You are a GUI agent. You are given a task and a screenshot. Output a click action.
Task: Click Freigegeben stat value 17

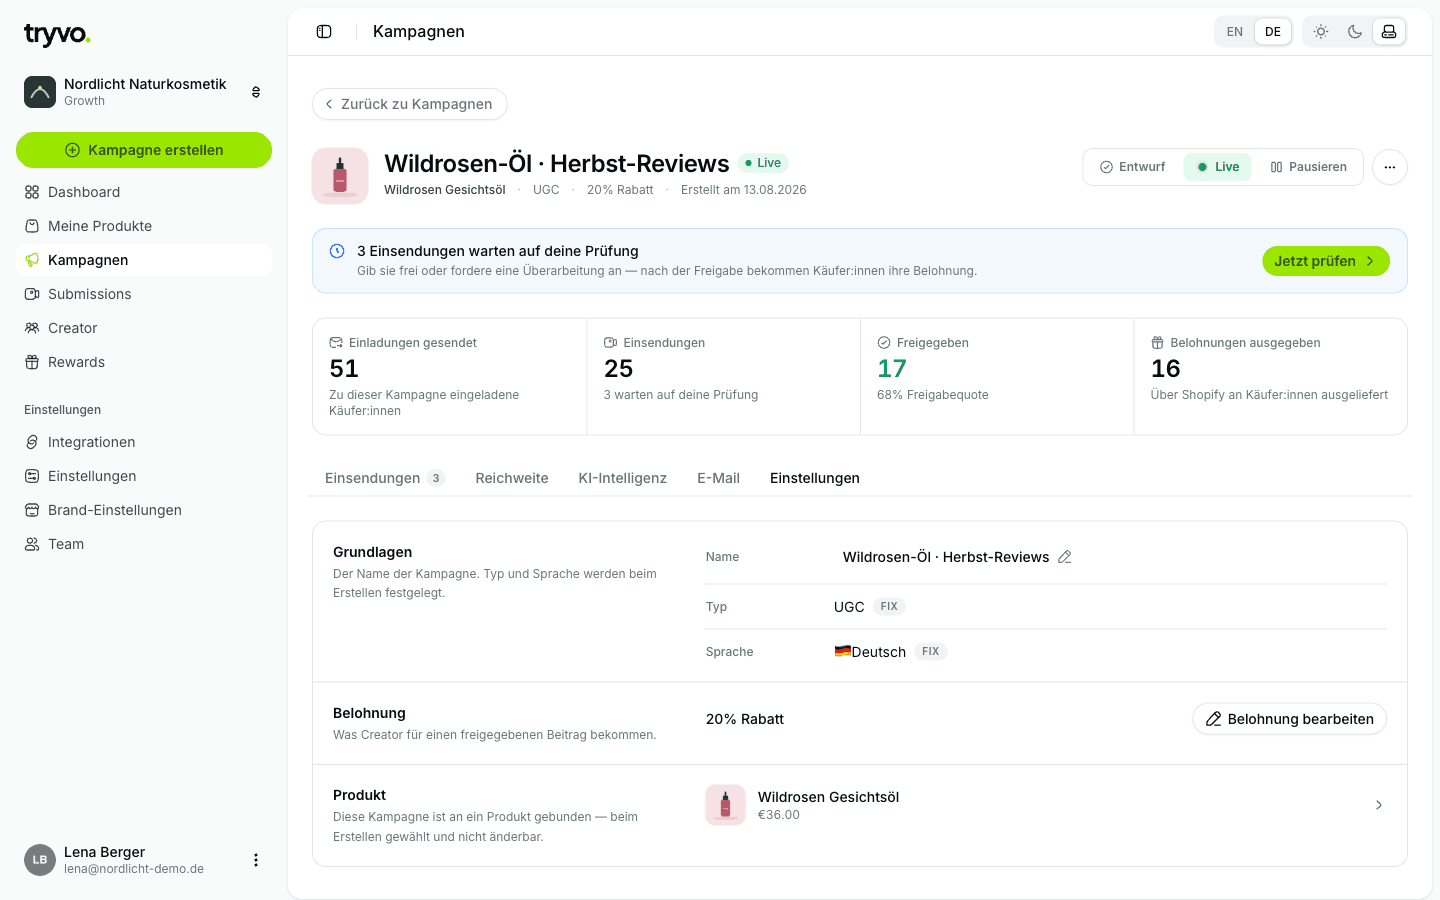tap(892, 369)
